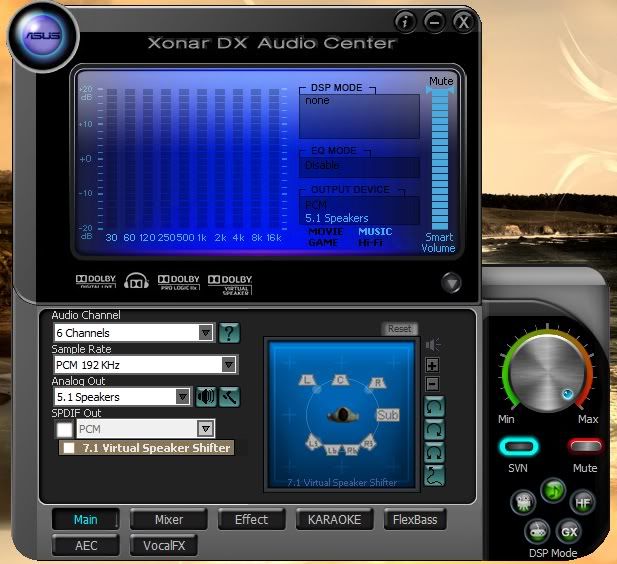Toggle the SVN smart volume button
The image size is (617, 564).
click(x=519, y=447)
